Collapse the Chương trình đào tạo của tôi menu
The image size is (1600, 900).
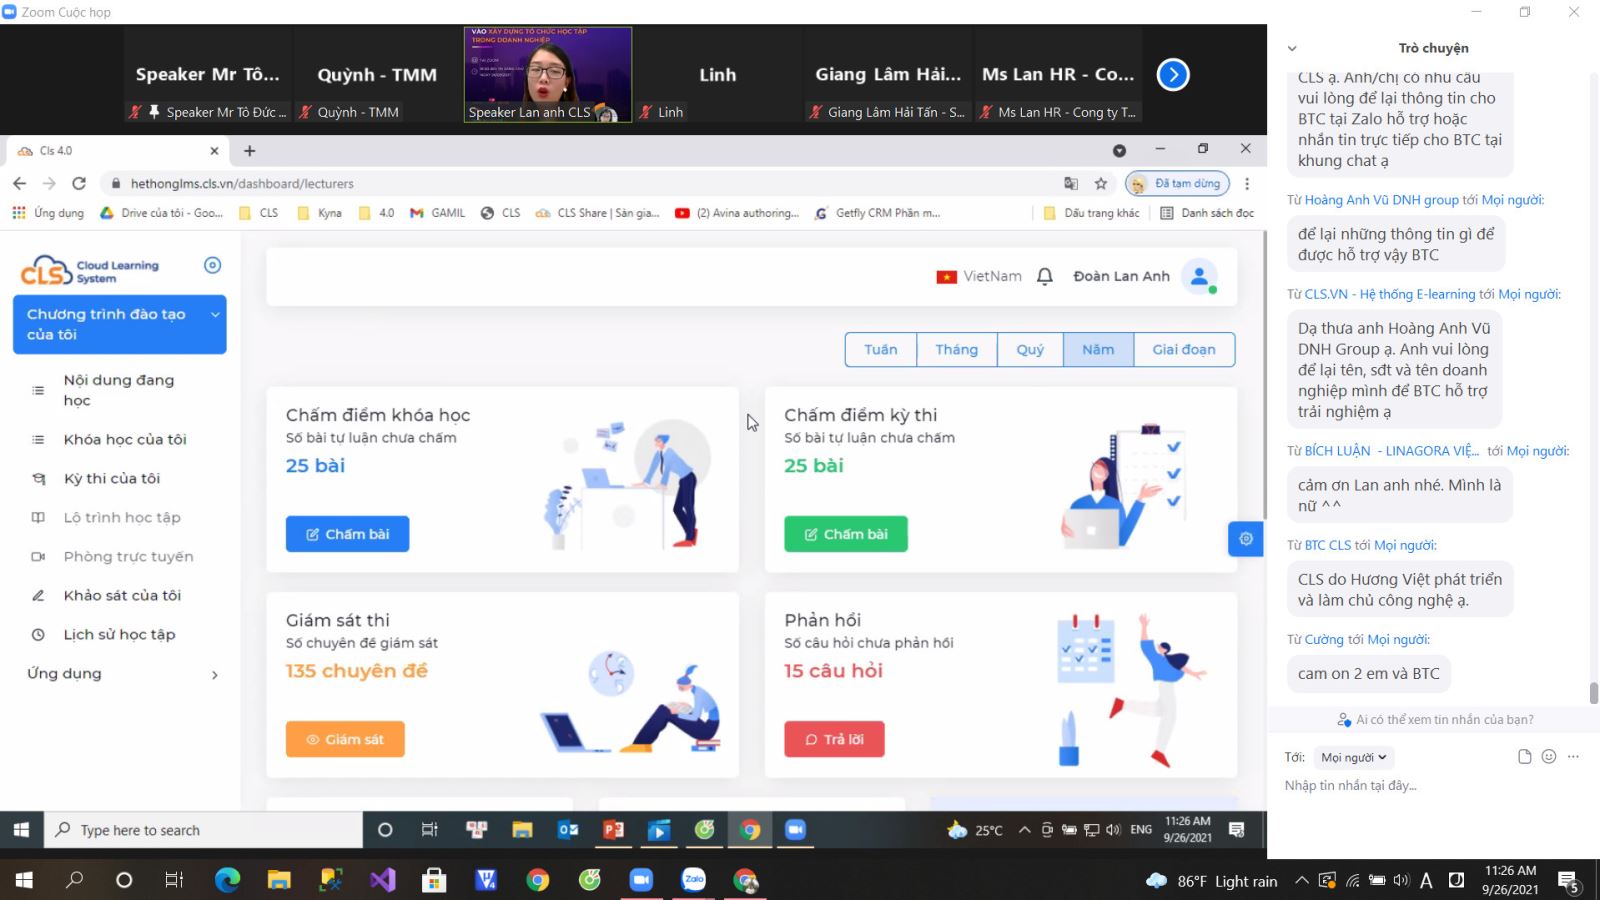(215, 313)
